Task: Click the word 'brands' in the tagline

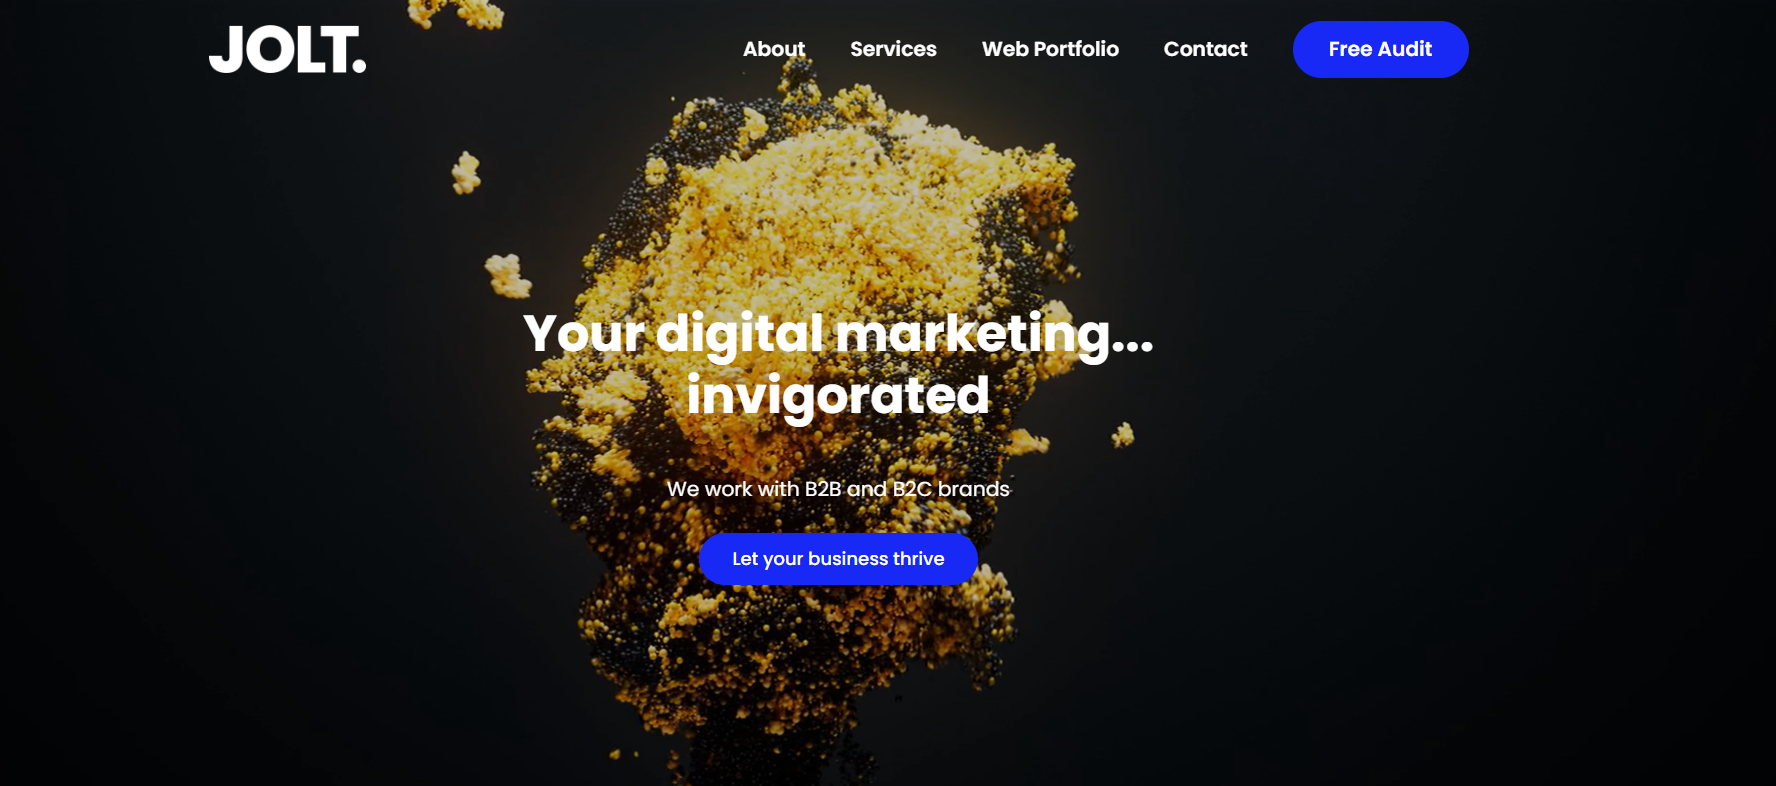Action: (x=974, y=489)
